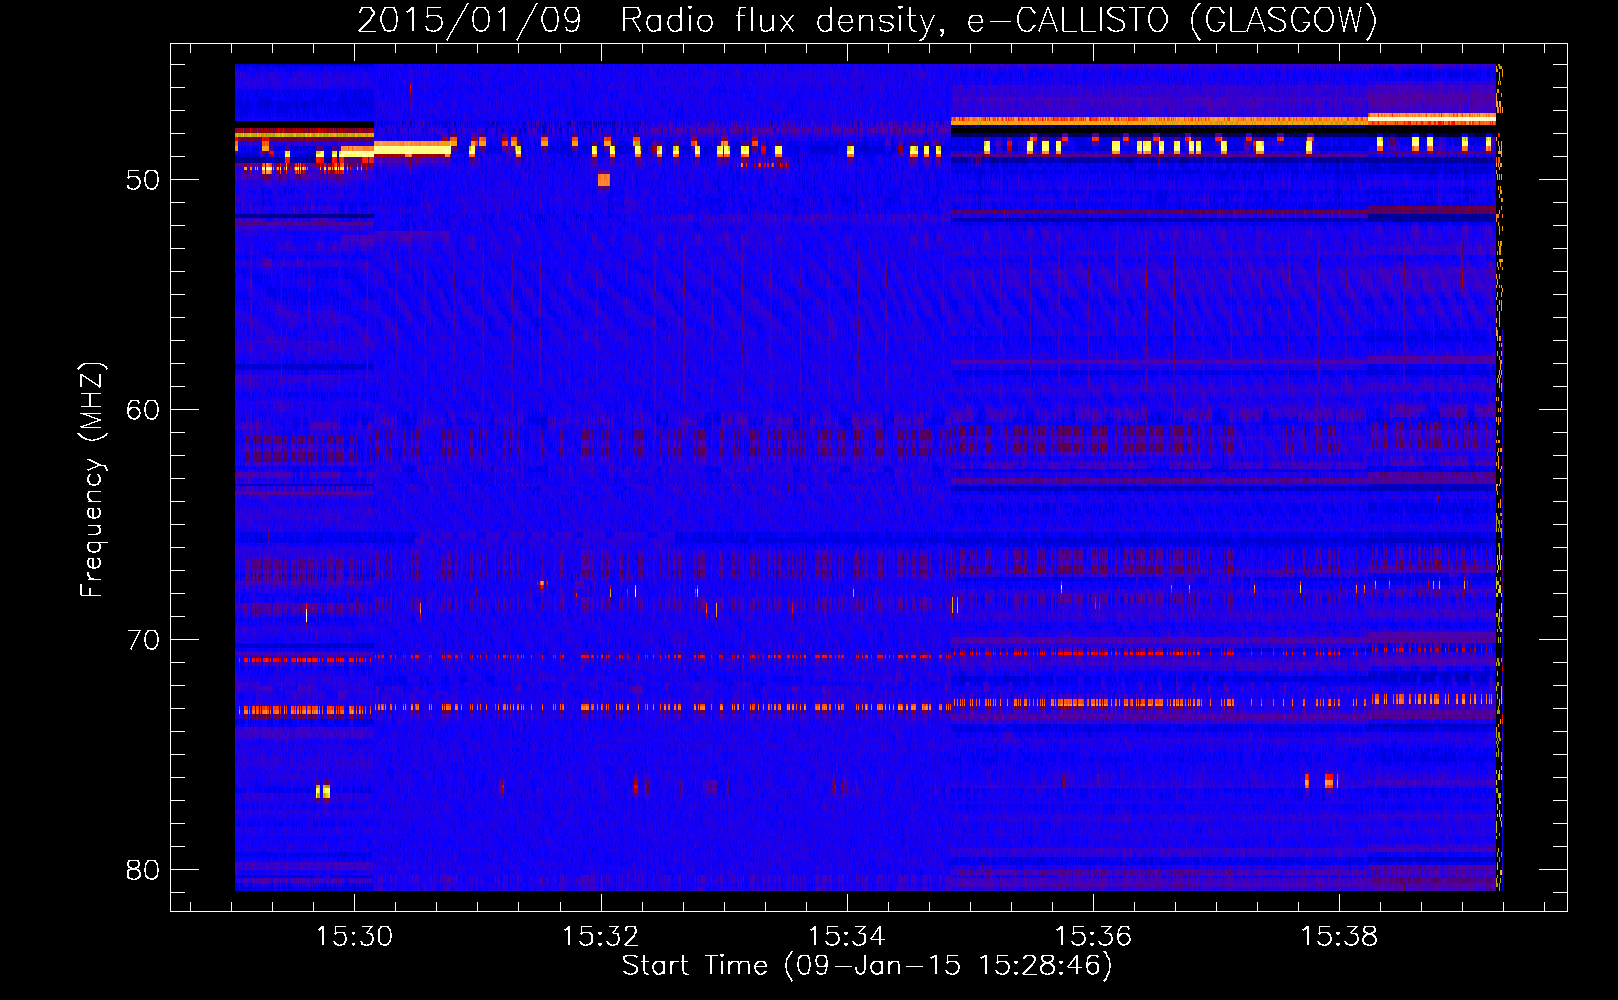
Task: Click the 15:32 time tick label
Action: point(601,937)
